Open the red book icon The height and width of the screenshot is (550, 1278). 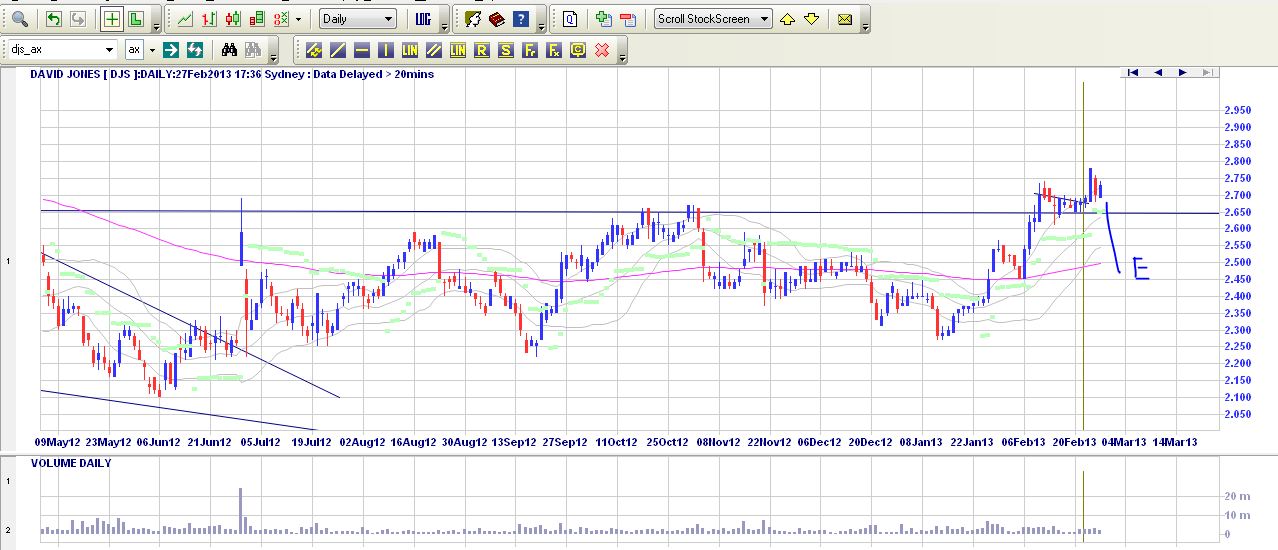point(498,19)
